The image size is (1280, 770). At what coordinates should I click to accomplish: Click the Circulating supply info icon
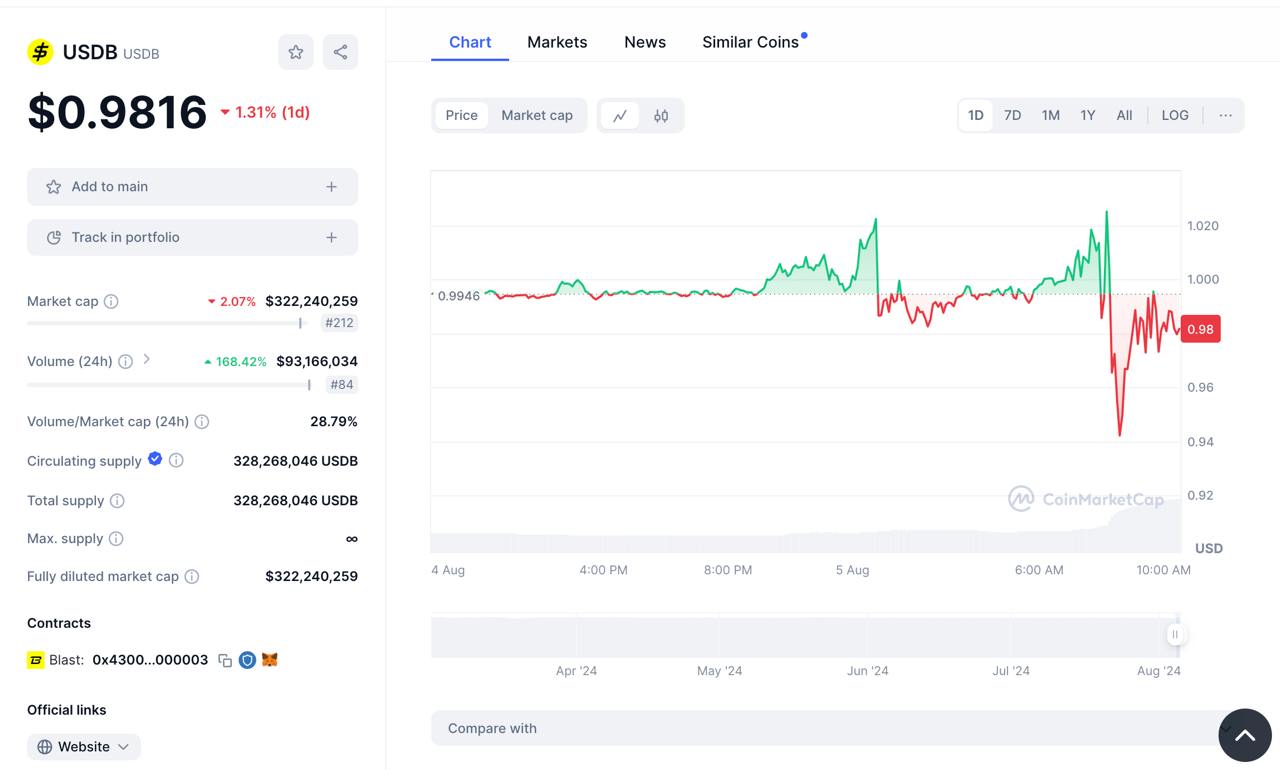tap(176, 461)
